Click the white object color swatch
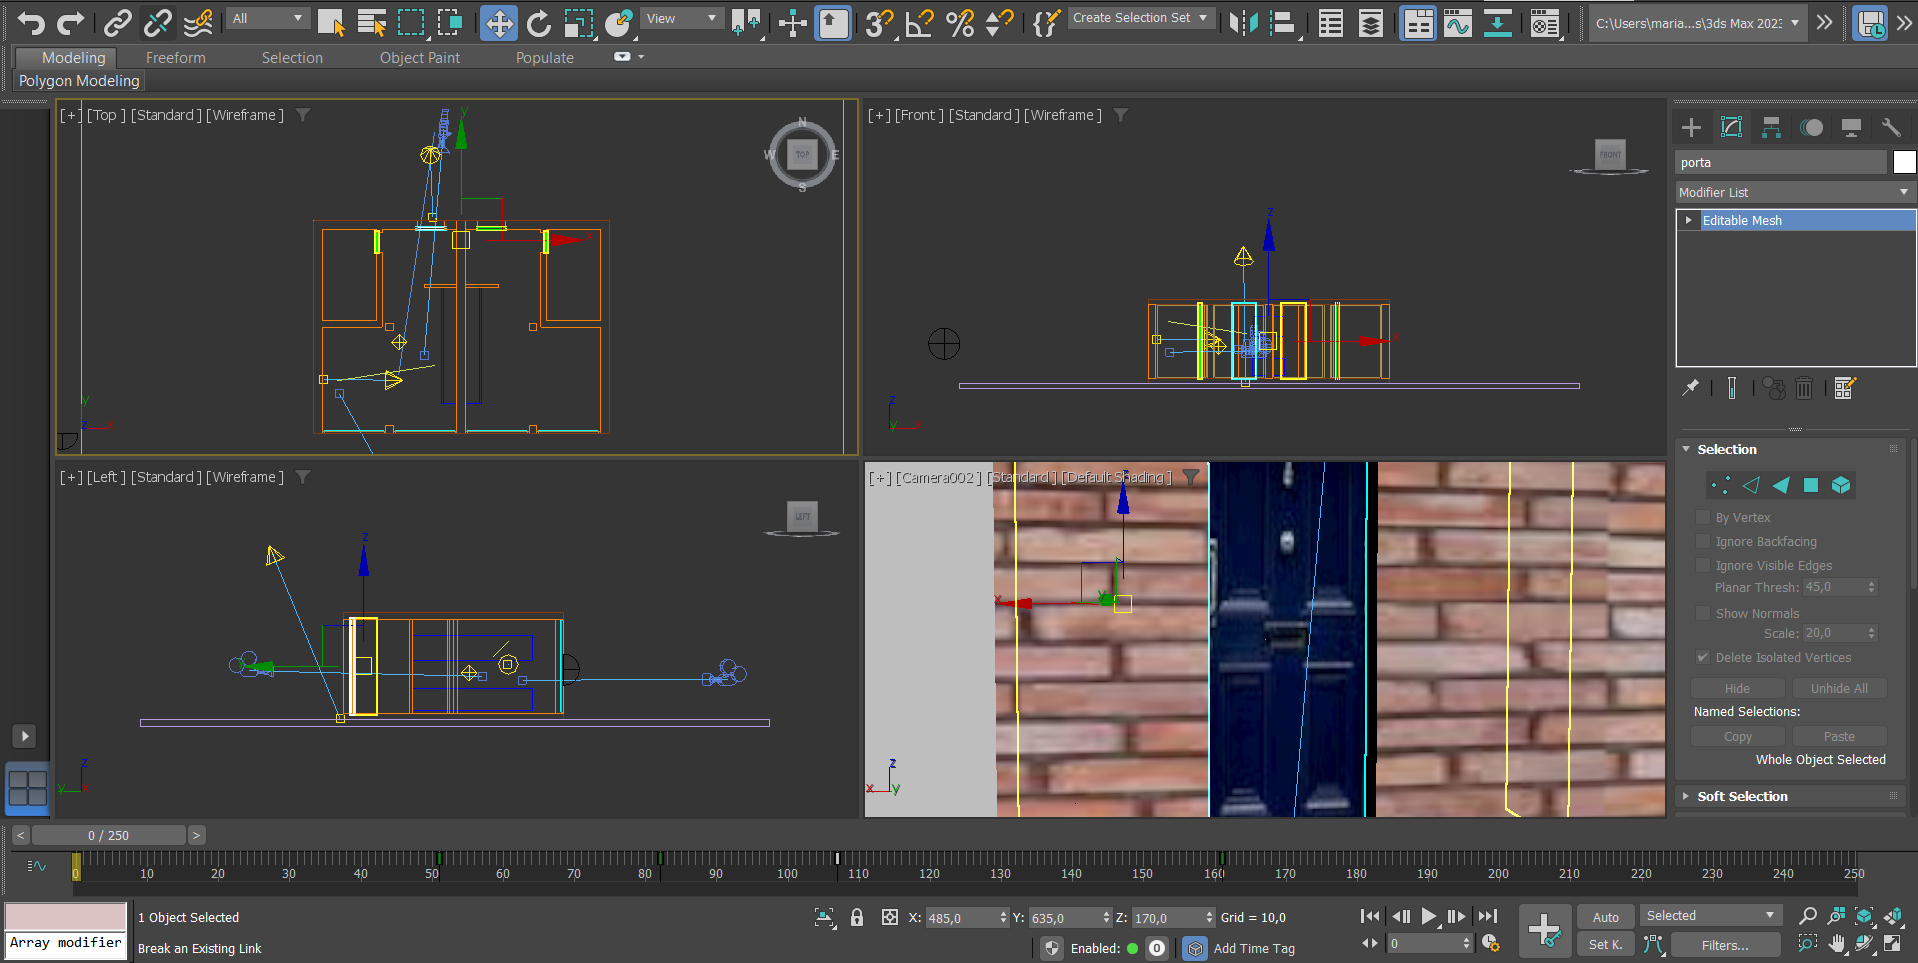1918x963 pixels. pyautogui.click(x=1904, y=162)
